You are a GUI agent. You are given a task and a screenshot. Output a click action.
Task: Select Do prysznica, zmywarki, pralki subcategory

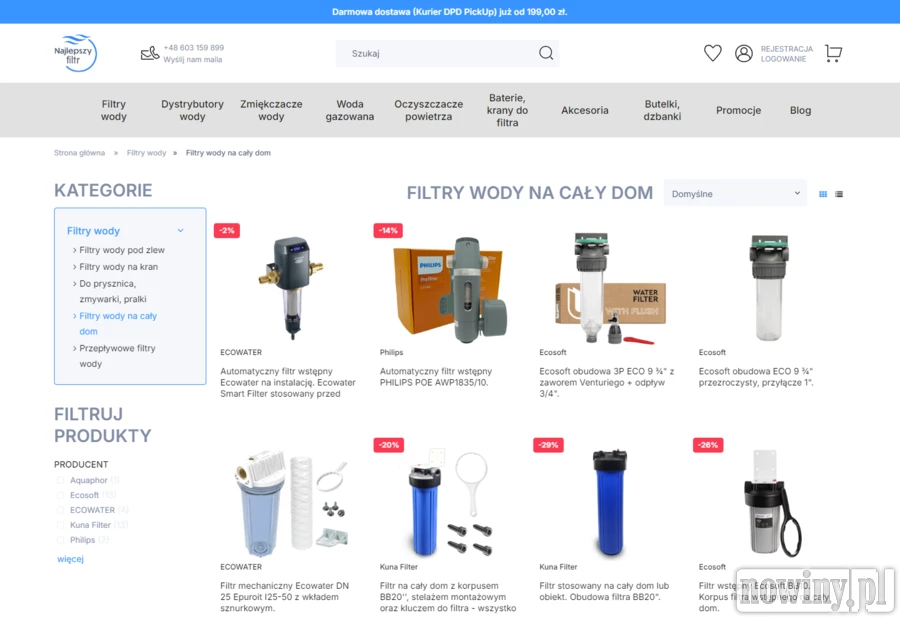[112, 291]
